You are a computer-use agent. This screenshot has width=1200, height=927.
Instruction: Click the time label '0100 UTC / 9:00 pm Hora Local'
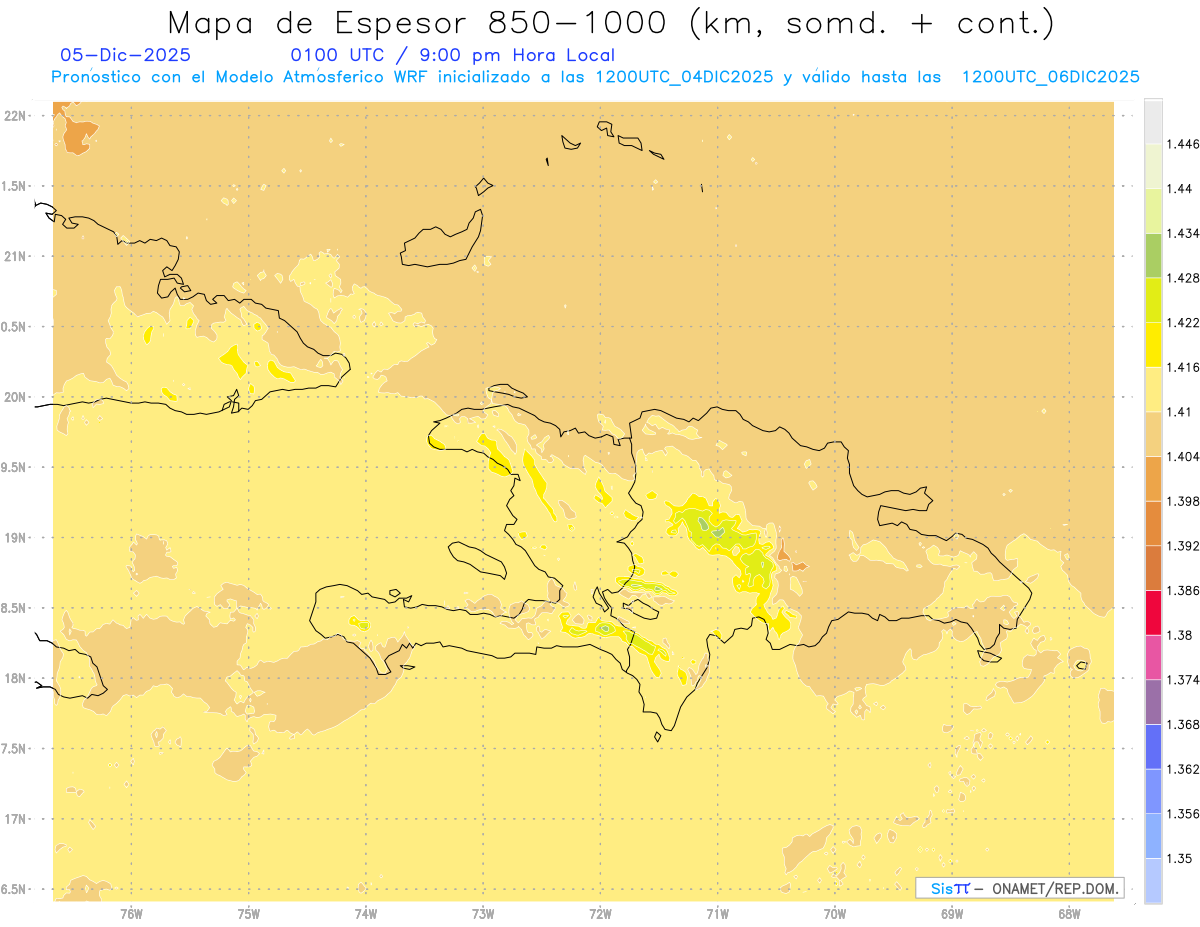452,55
